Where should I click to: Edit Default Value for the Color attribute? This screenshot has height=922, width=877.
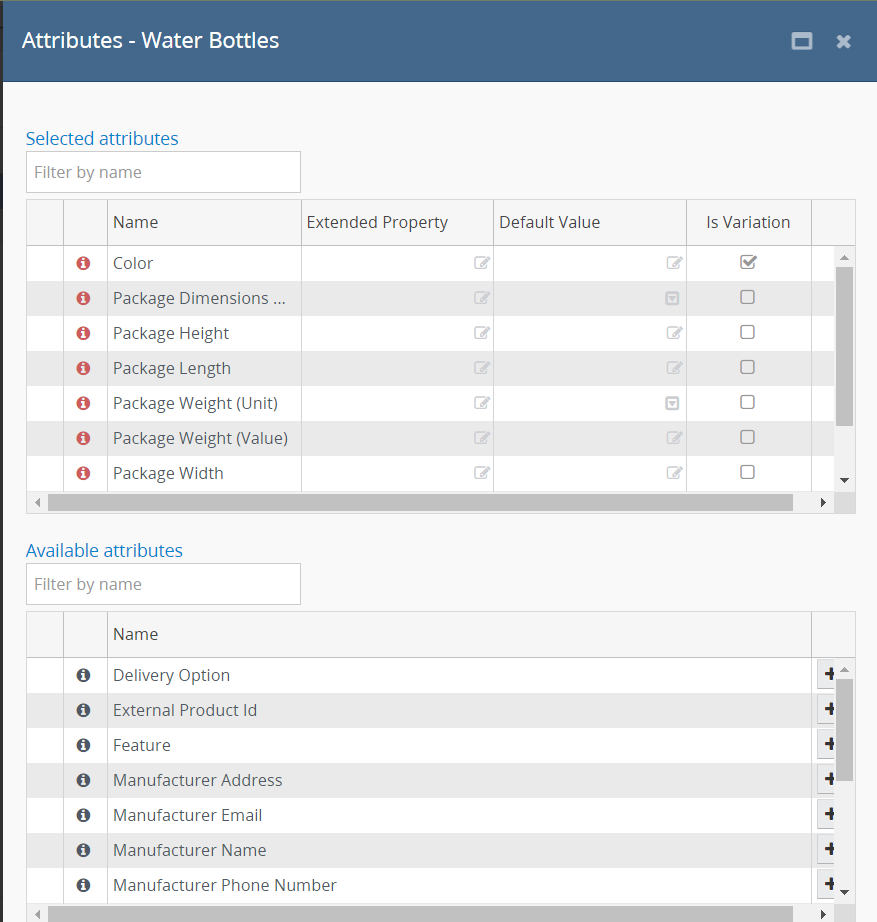[x=675, y=263]
